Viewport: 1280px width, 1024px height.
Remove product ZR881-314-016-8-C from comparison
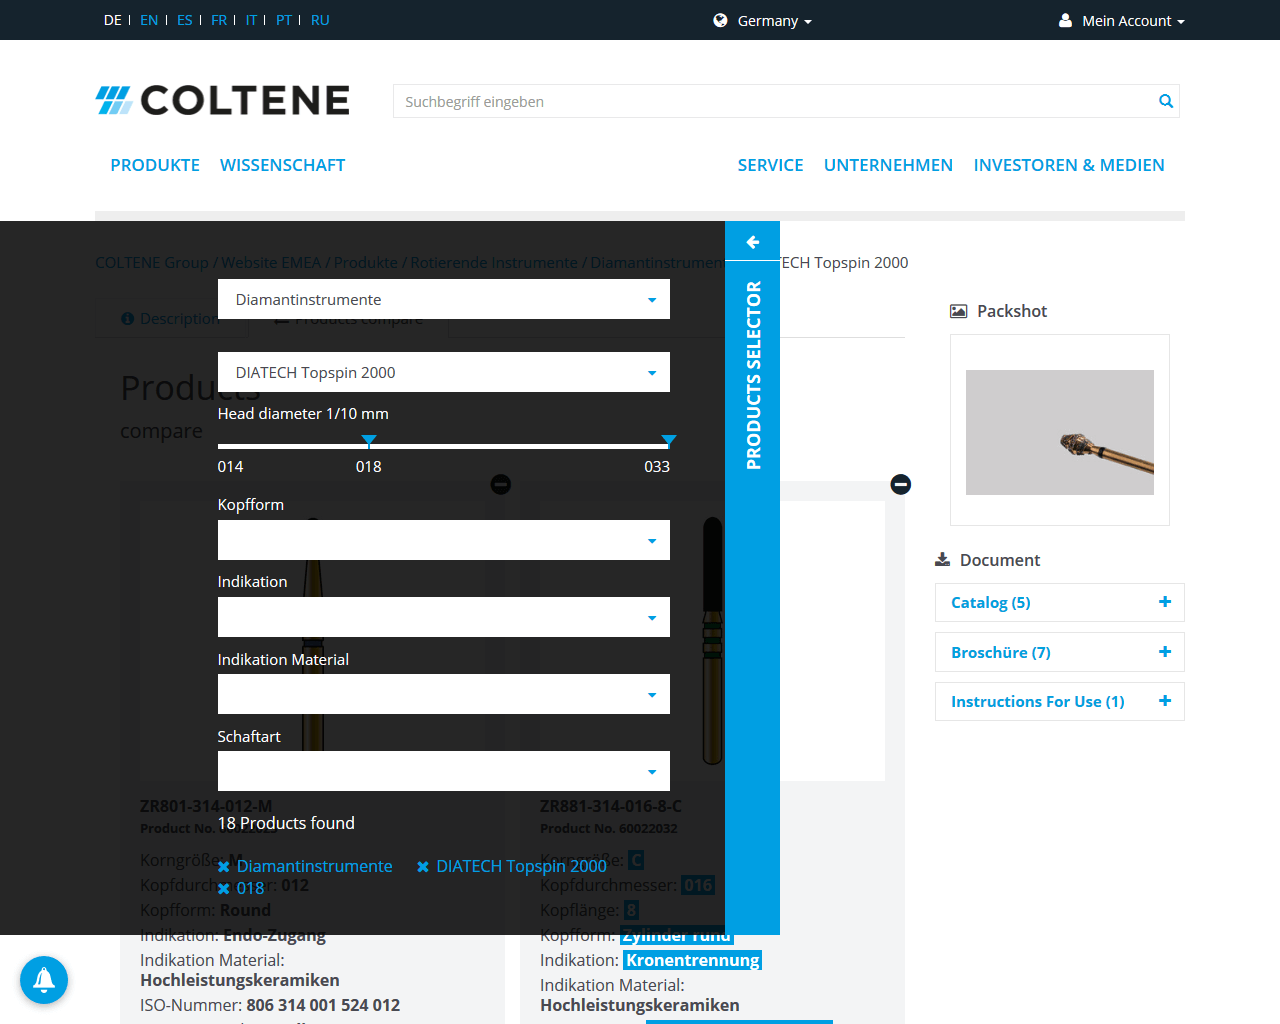pyautogui.click(x=900, y=484)
